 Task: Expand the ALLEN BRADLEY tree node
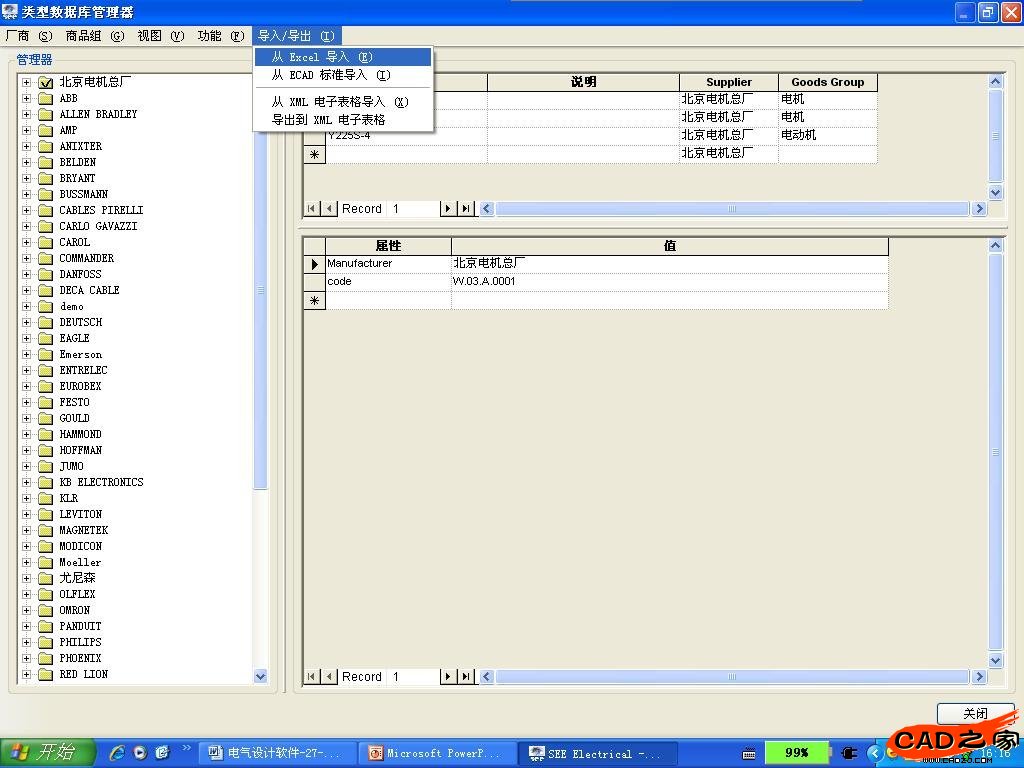click(x=27, y=114)
